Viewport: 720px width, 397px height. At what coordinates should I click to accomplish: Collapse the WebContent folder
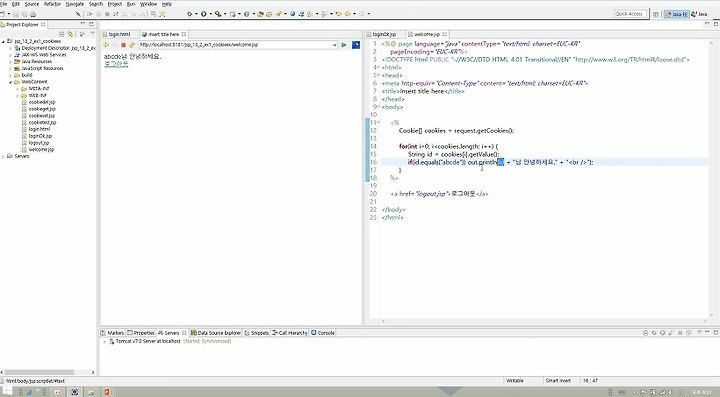click(11, 82)
